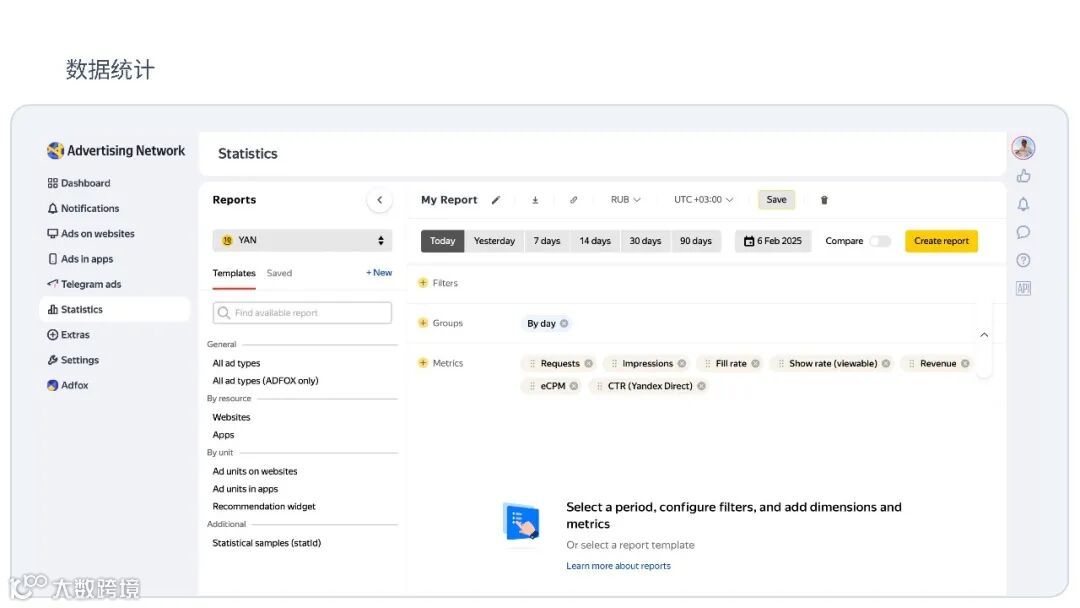1080x608 pixels.
Task: Go to Dashboard in sidebar
Action: (79, 183)
